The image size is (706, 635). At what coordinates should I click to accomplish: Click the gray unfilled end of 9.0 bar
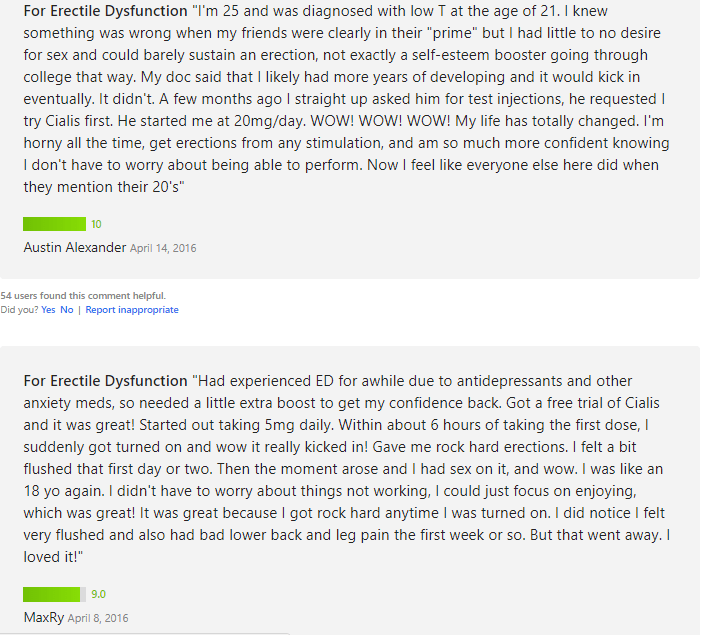(83, 594)
